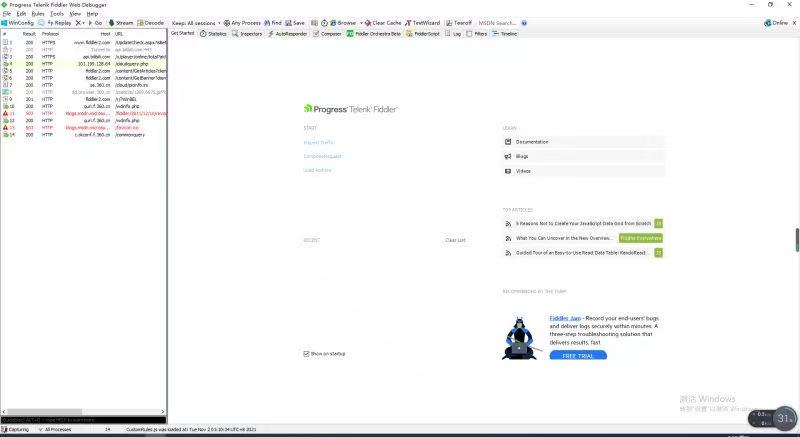Sort sessions by the Result column header
The width and height of the screenshot is (800, 437).
(x=29, y=34)
